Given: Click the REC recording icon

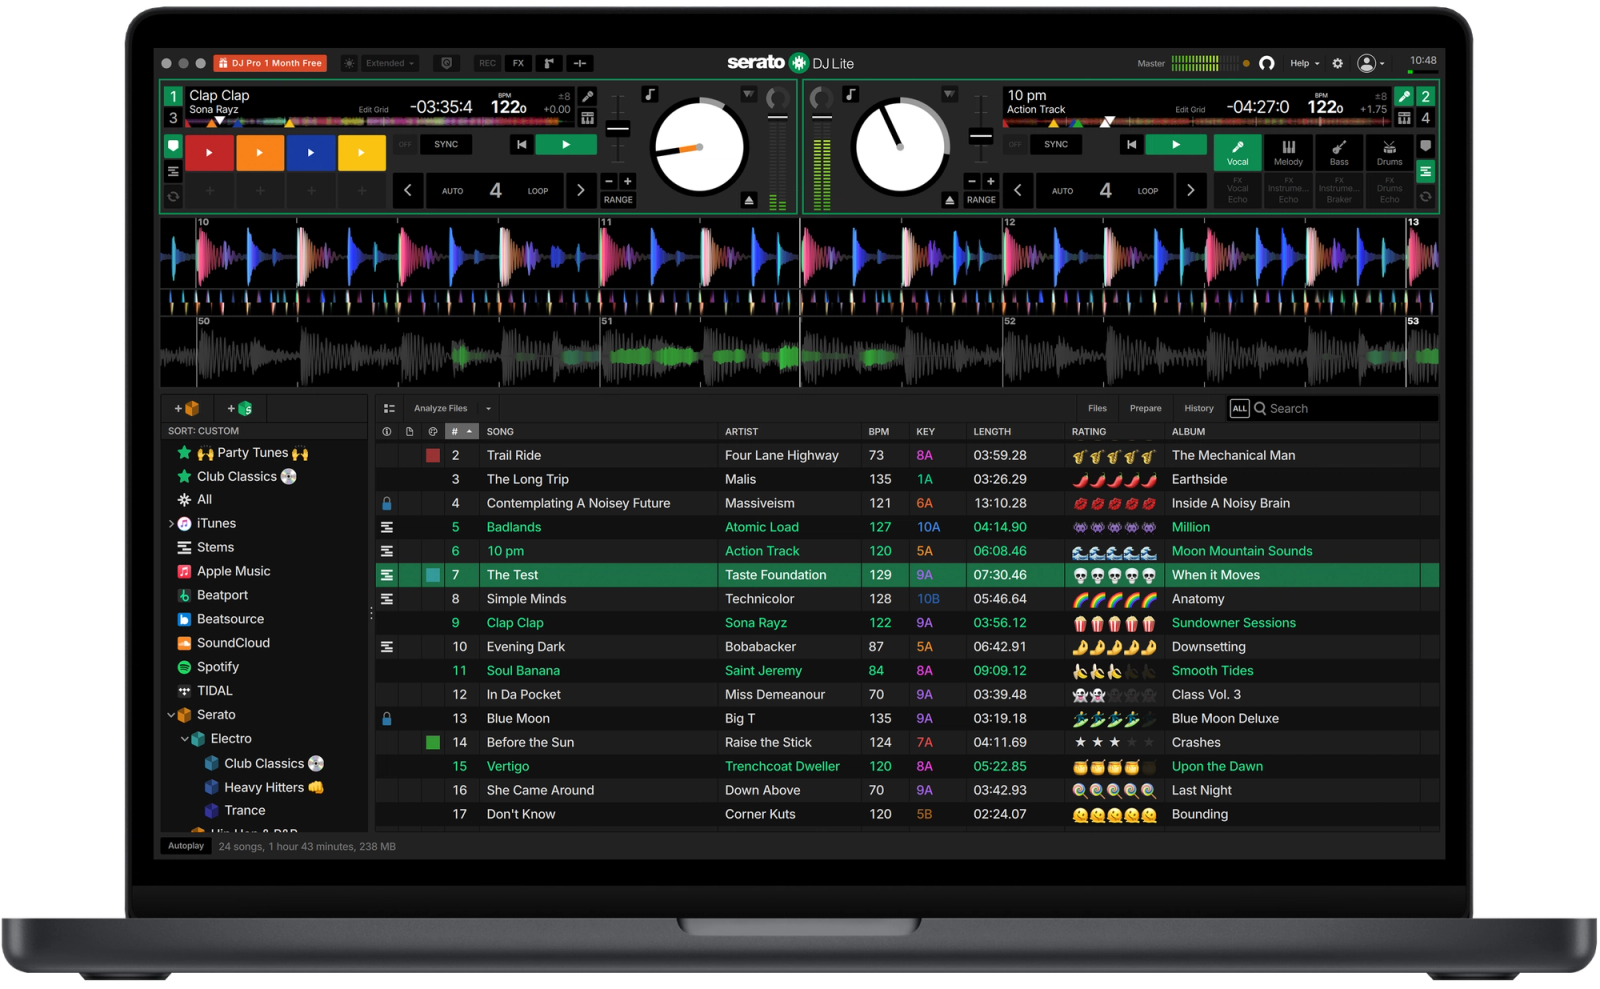Looking at the screenshot, I should click(487, 63).
